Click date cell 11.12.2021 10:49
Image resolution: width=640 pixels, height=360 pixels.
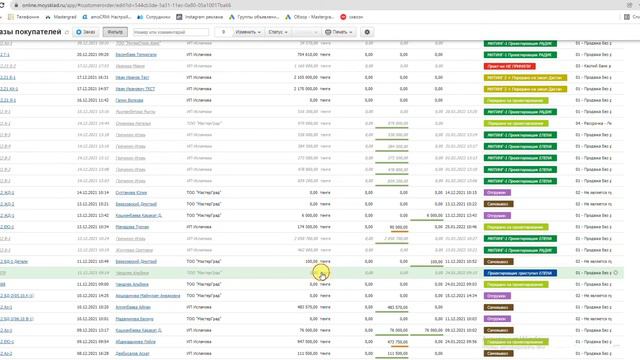pos(93,261)
